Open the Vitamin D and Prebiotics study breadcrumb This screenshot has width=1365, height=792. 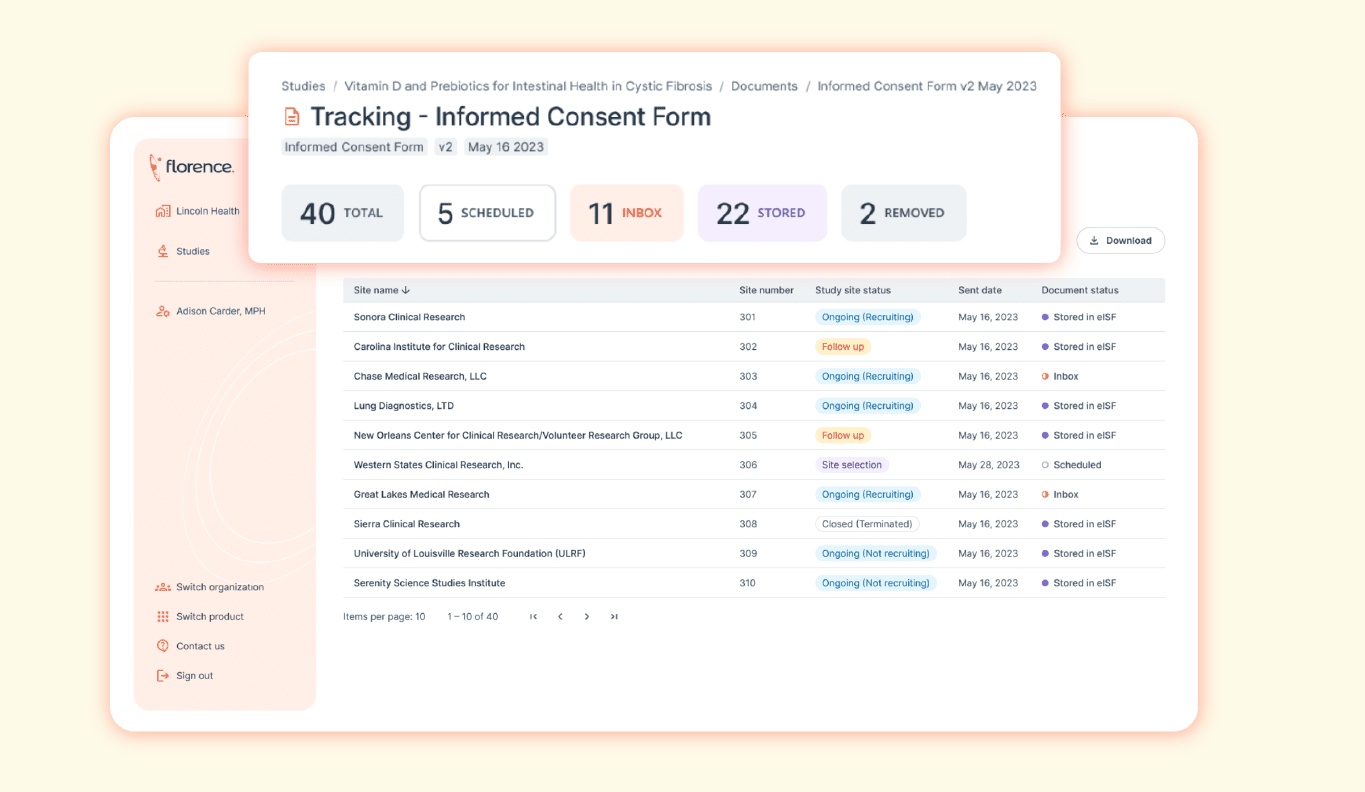pos(528,86)
